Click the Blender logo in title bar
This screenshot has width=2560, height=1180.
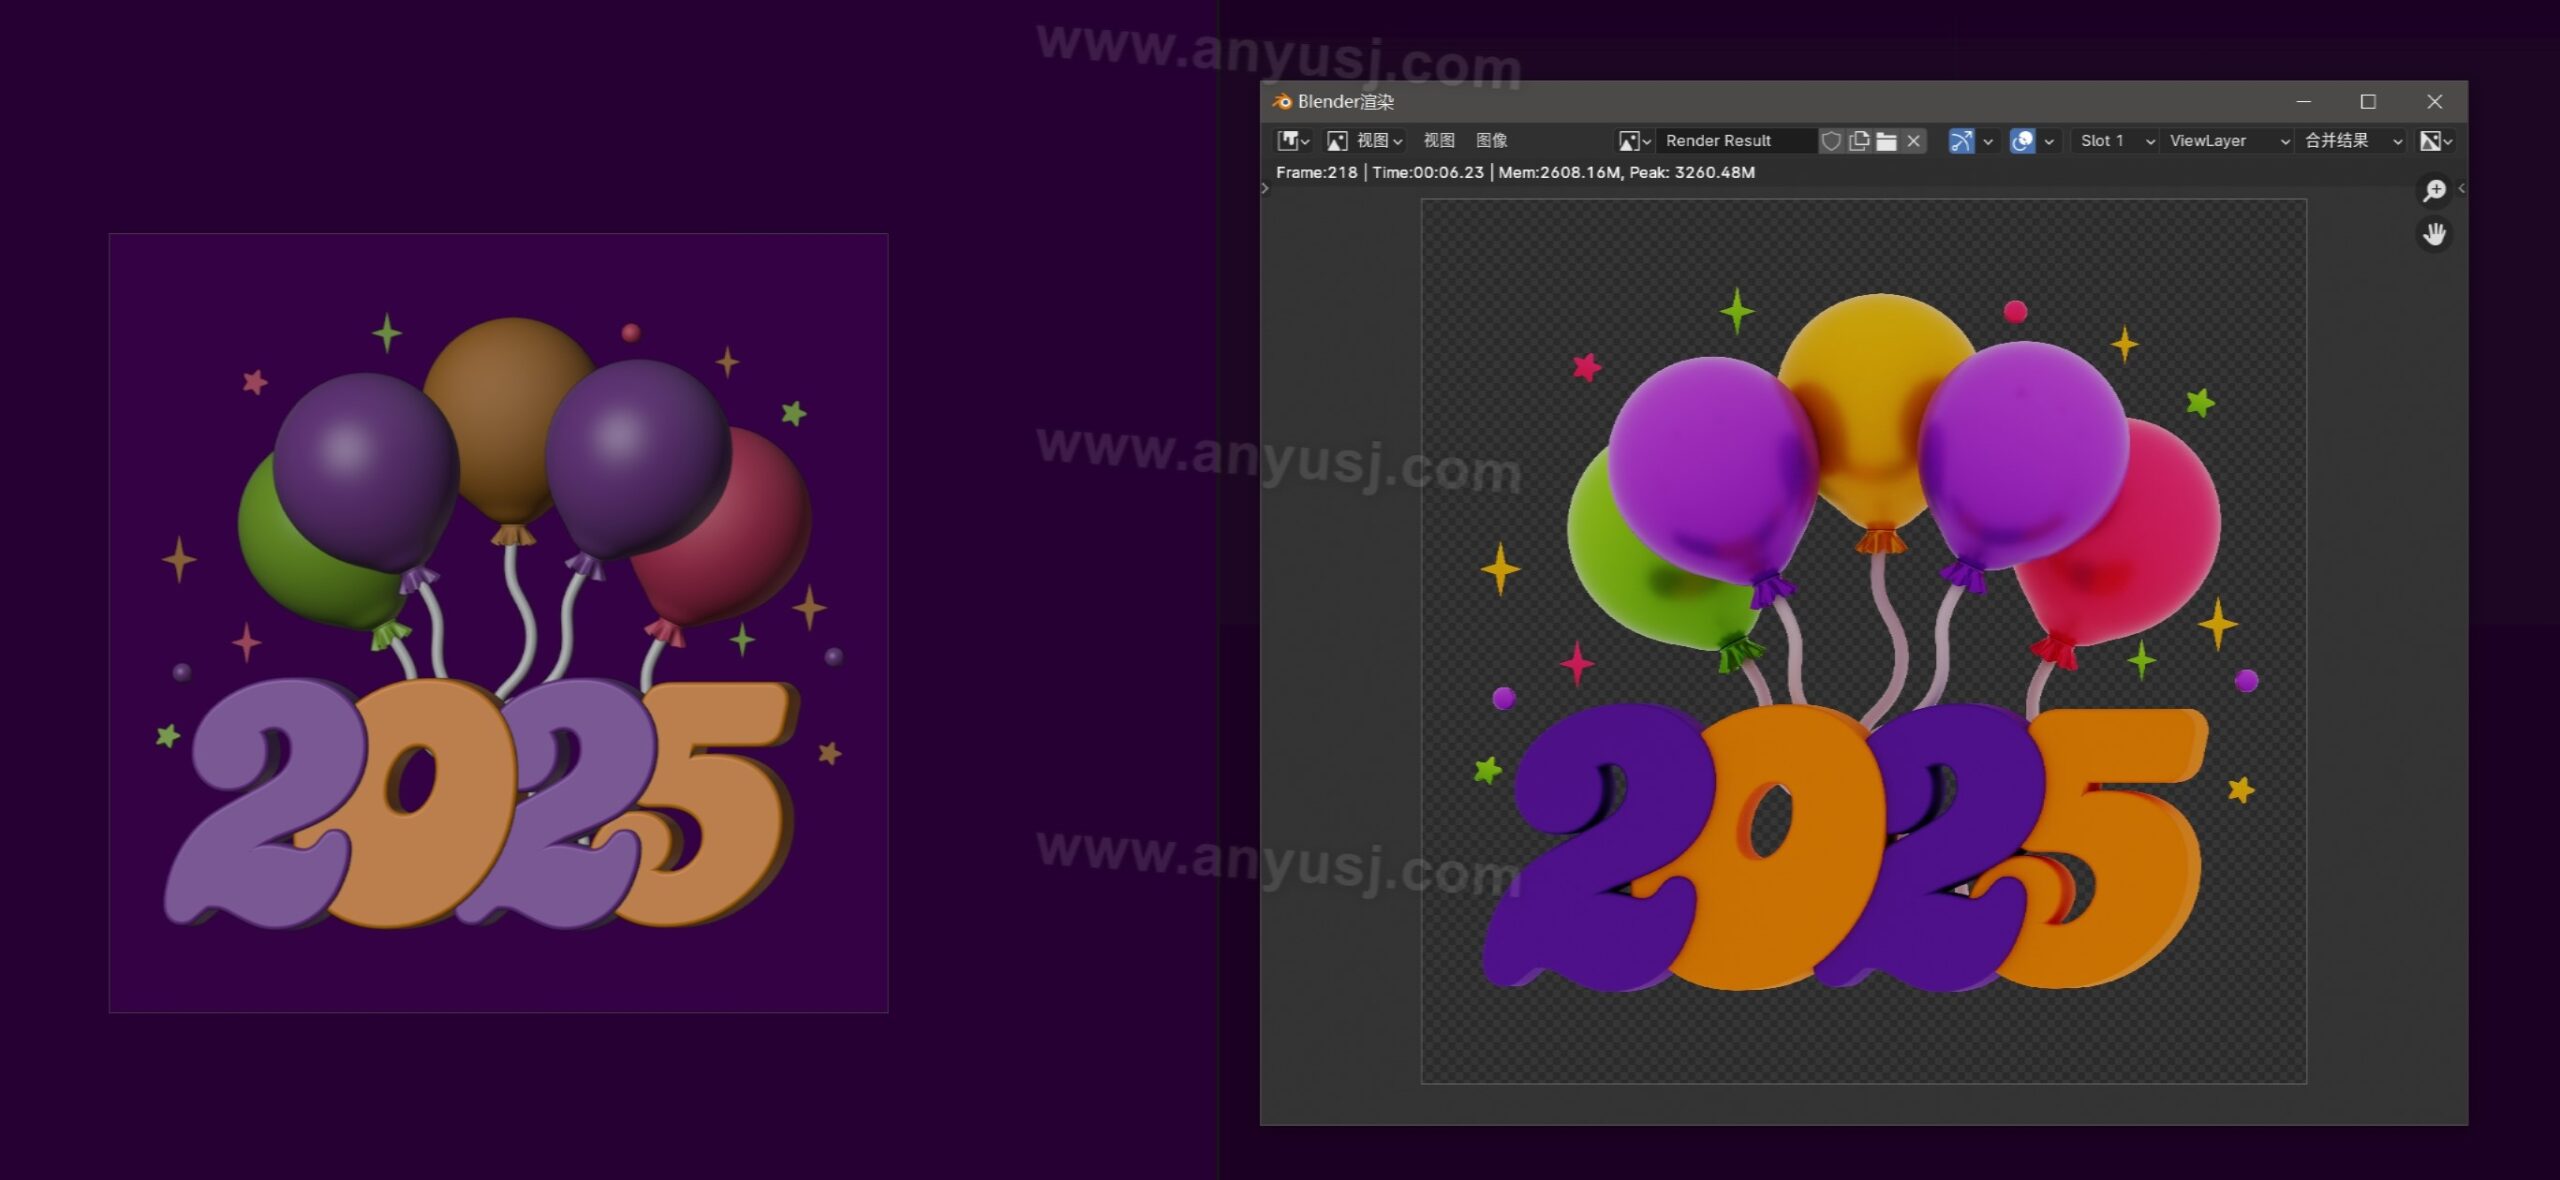[x=1282, y=101]
